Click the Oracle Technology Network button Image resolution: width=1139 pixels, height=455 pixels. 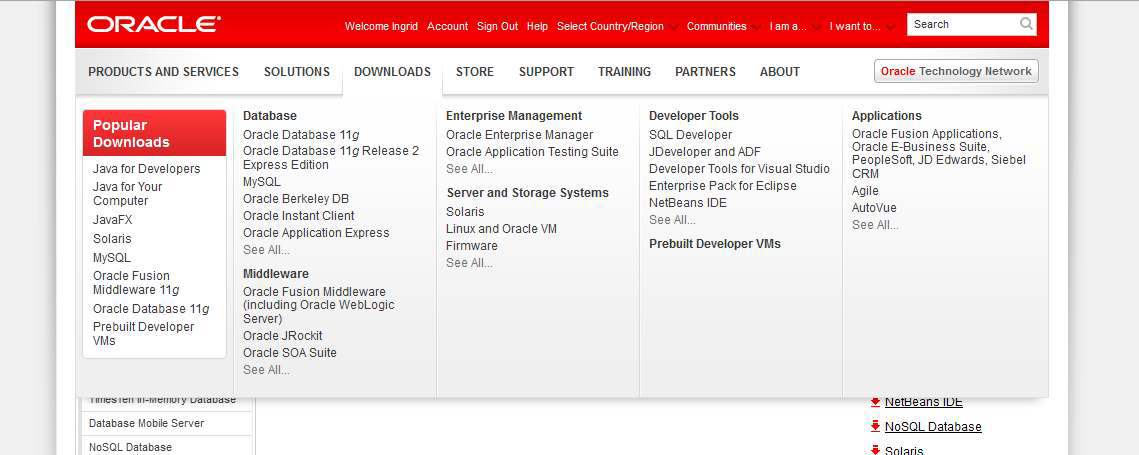[956, 72]
